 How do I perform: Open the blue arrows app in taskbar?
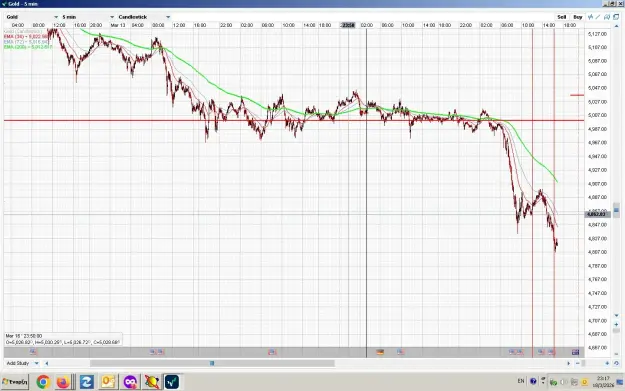coord(86,382)
